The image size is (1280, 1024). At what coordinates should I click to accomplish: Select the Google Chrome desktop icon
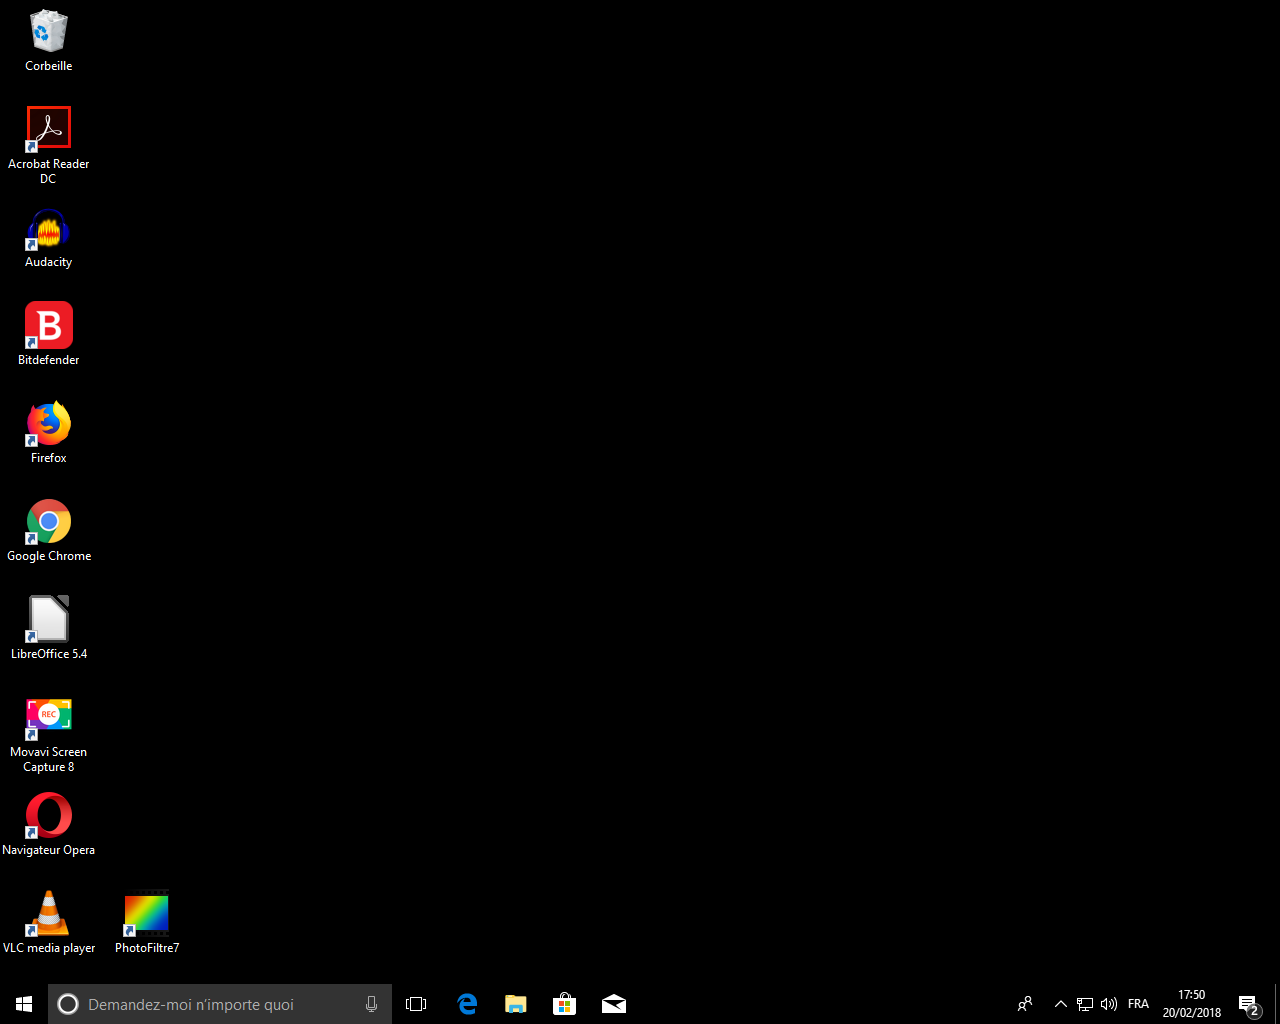48,530
